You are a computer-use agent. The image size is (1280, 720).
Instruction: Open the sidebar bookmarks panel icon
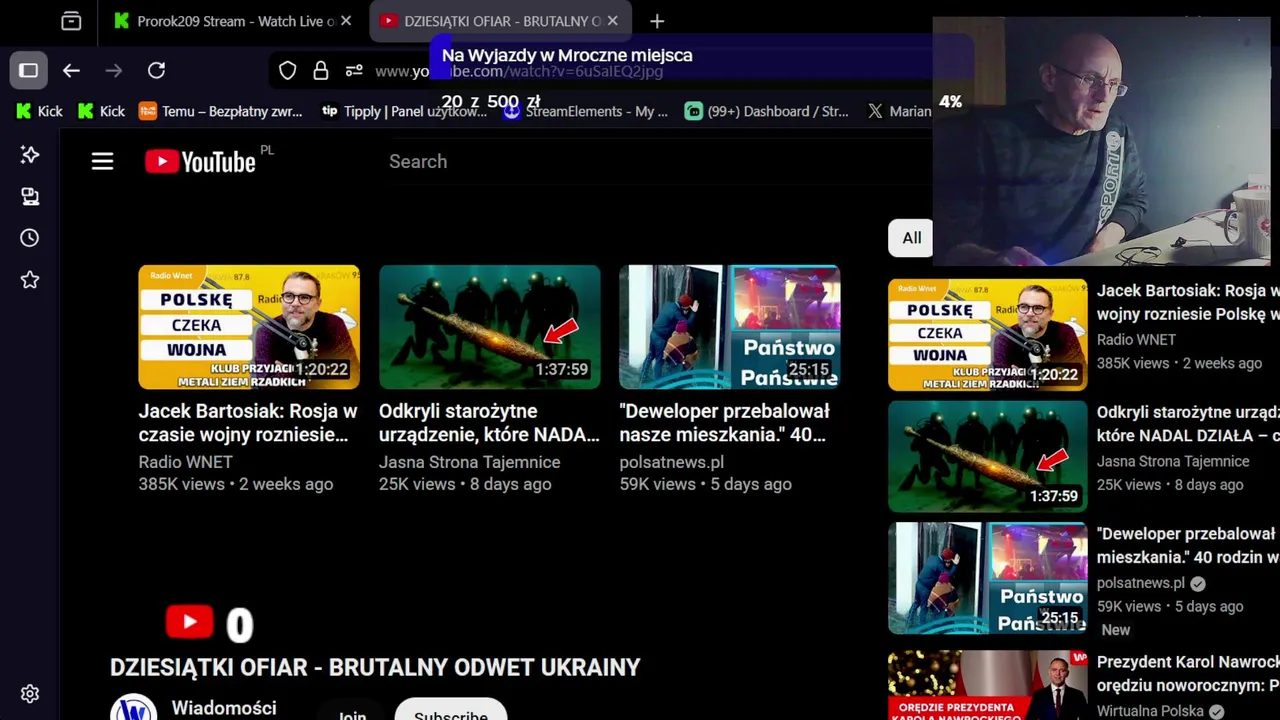[30, 196]
